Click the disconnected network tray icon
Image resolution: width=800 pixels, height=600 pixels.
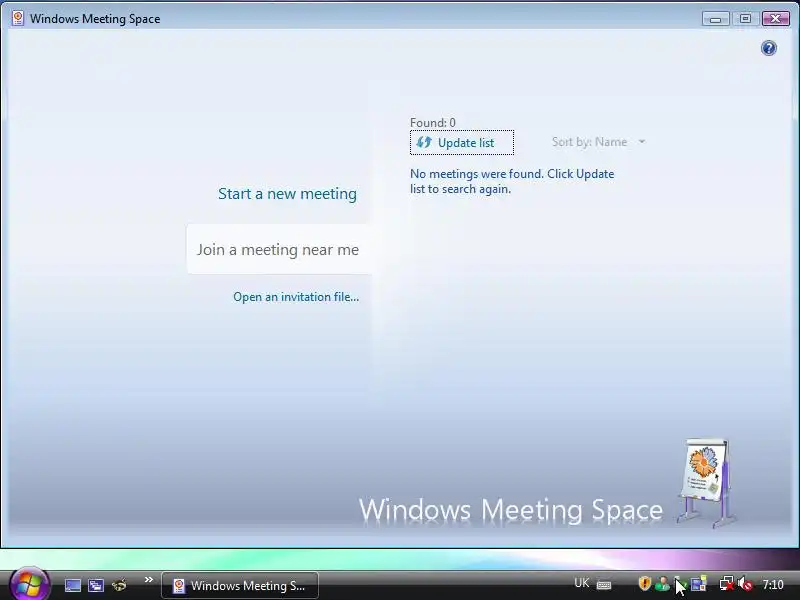click(x=727, y=583)
